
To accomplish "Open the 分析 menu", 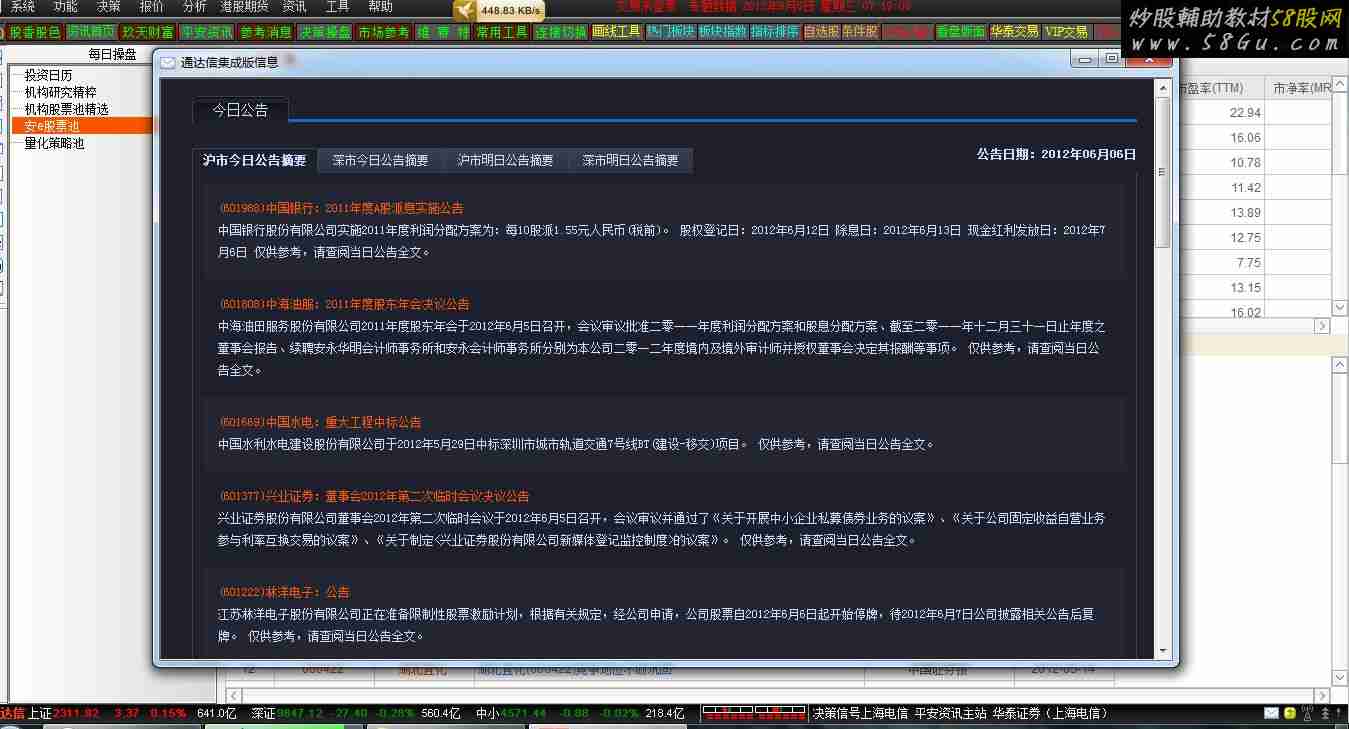I will 195,7.
